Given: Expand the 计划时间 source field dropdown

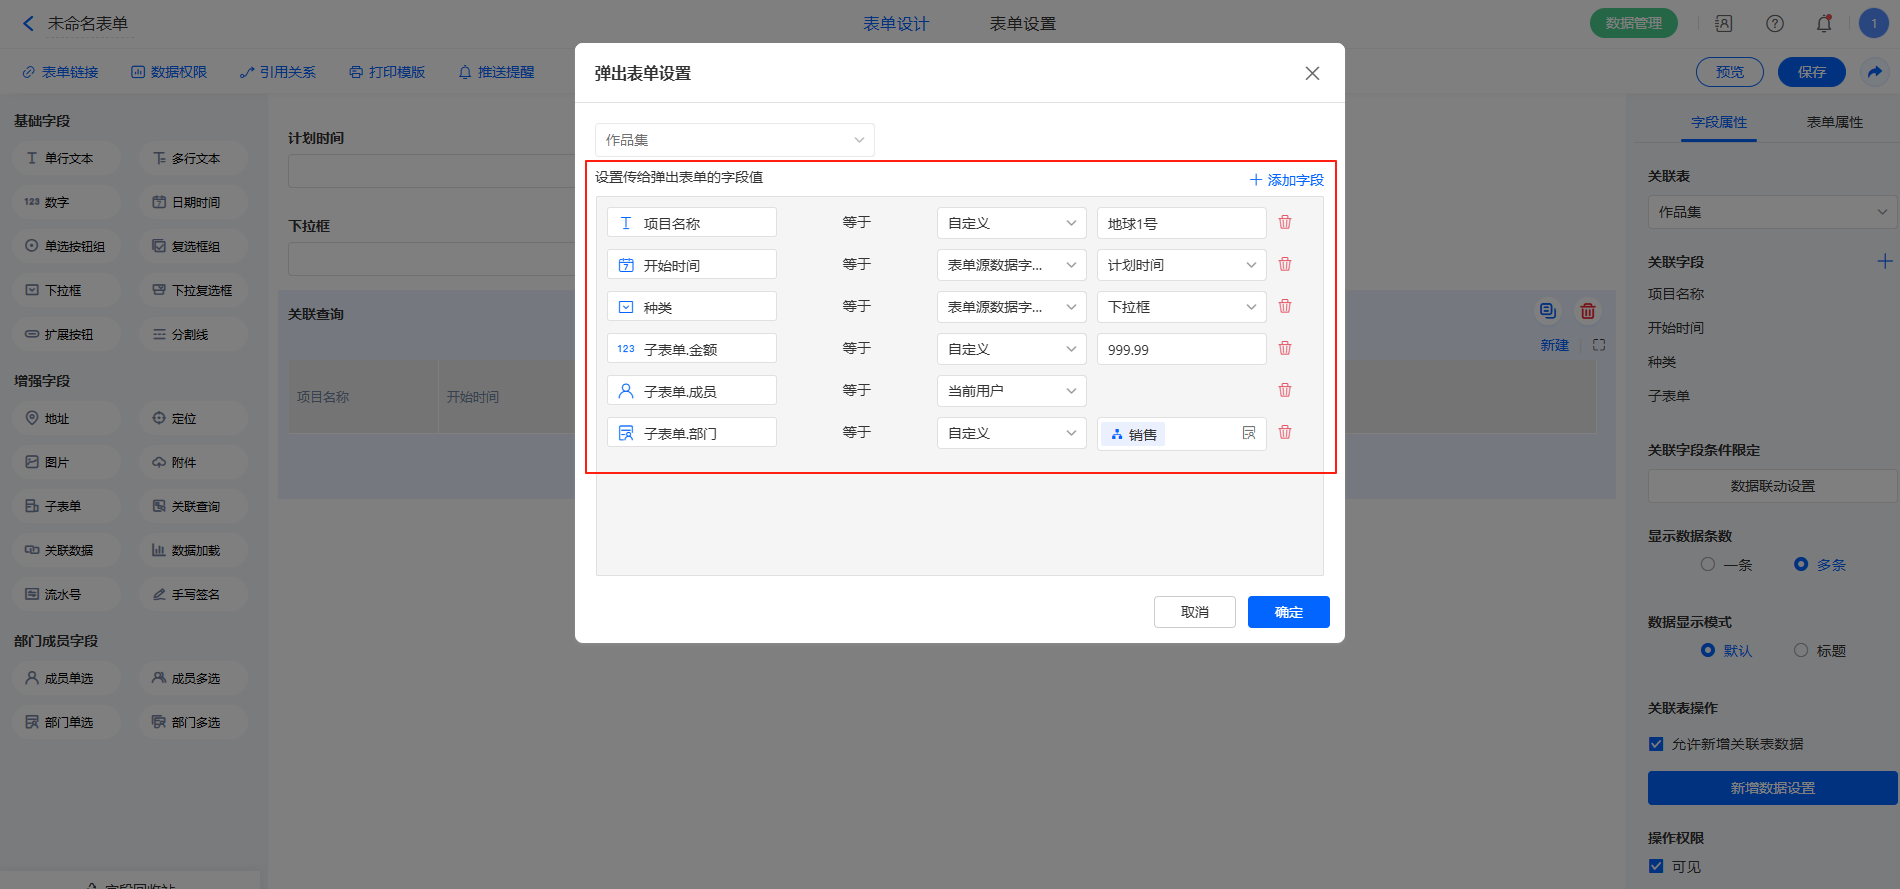Looking at the screenshot, I should (x=1181, y=265).
